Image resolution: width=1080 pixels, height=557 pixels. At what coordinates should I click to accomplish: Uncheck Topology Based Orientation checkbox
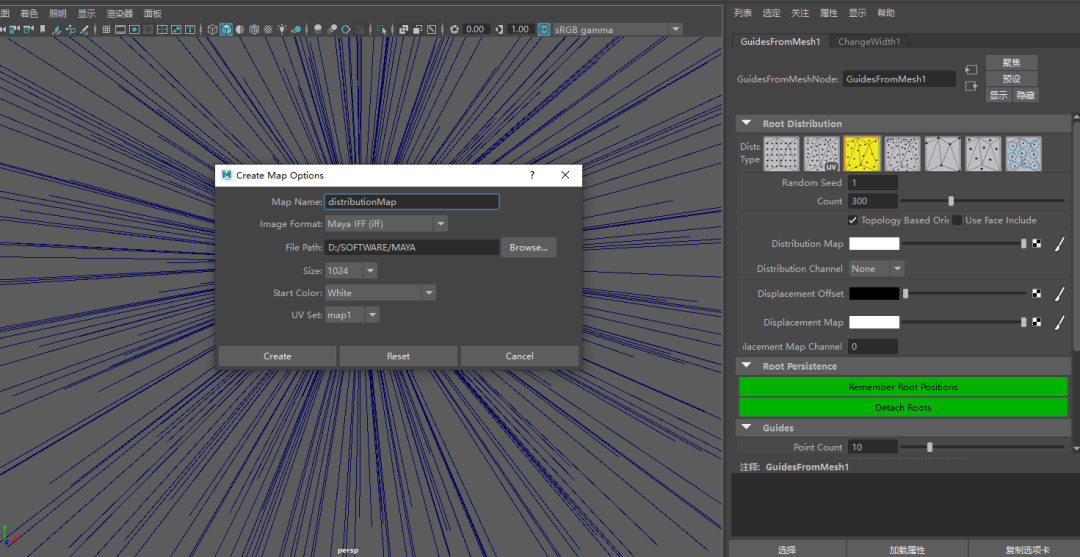point(853,220)
